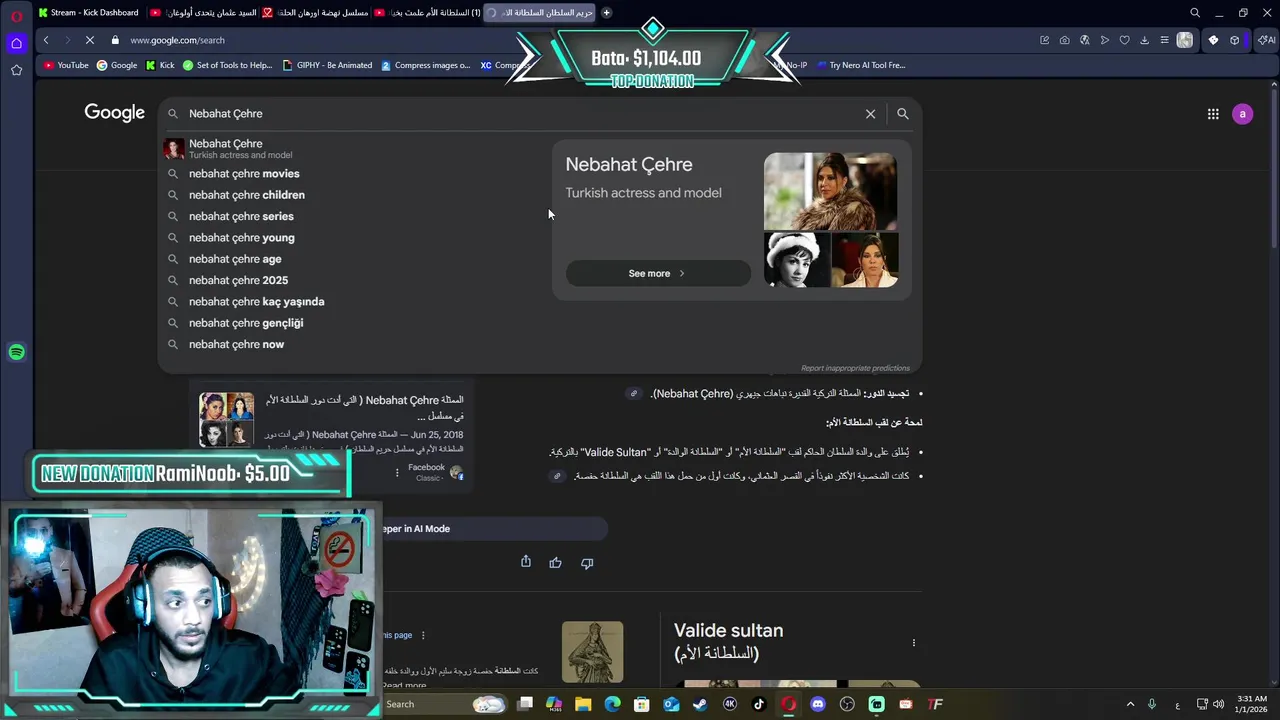Click the tab search magnifier in the title bar

point(1195,13)
